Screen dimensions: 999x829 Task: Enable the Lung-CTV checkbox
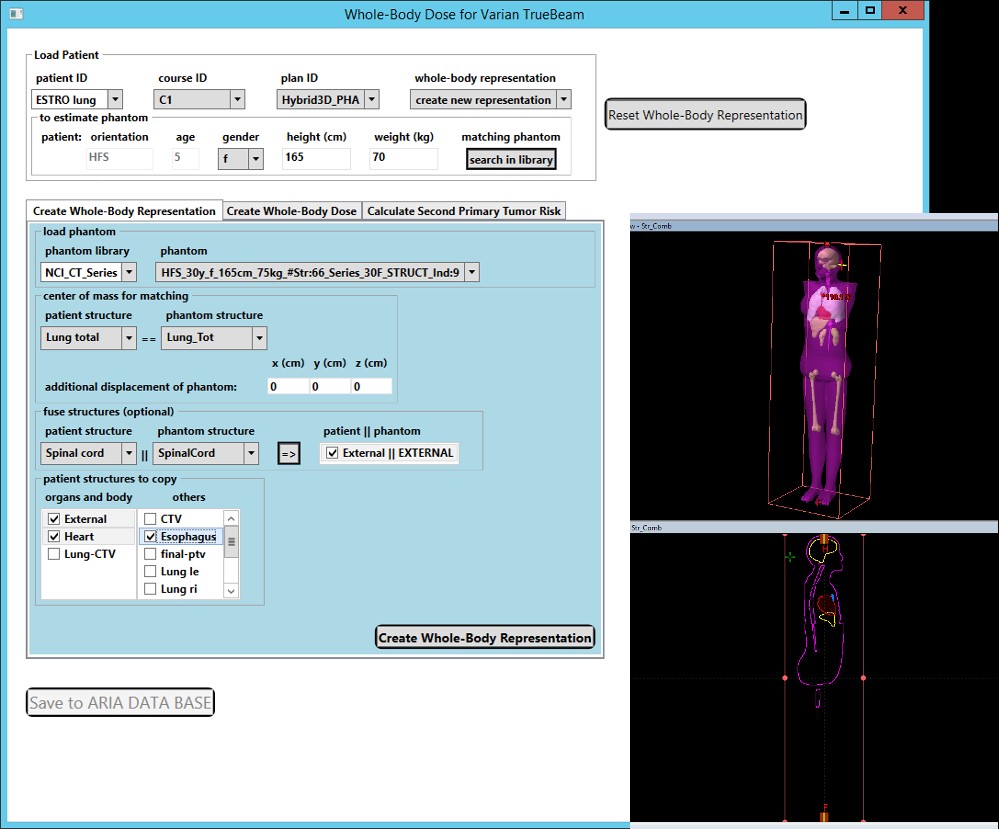tap(54, 554)
